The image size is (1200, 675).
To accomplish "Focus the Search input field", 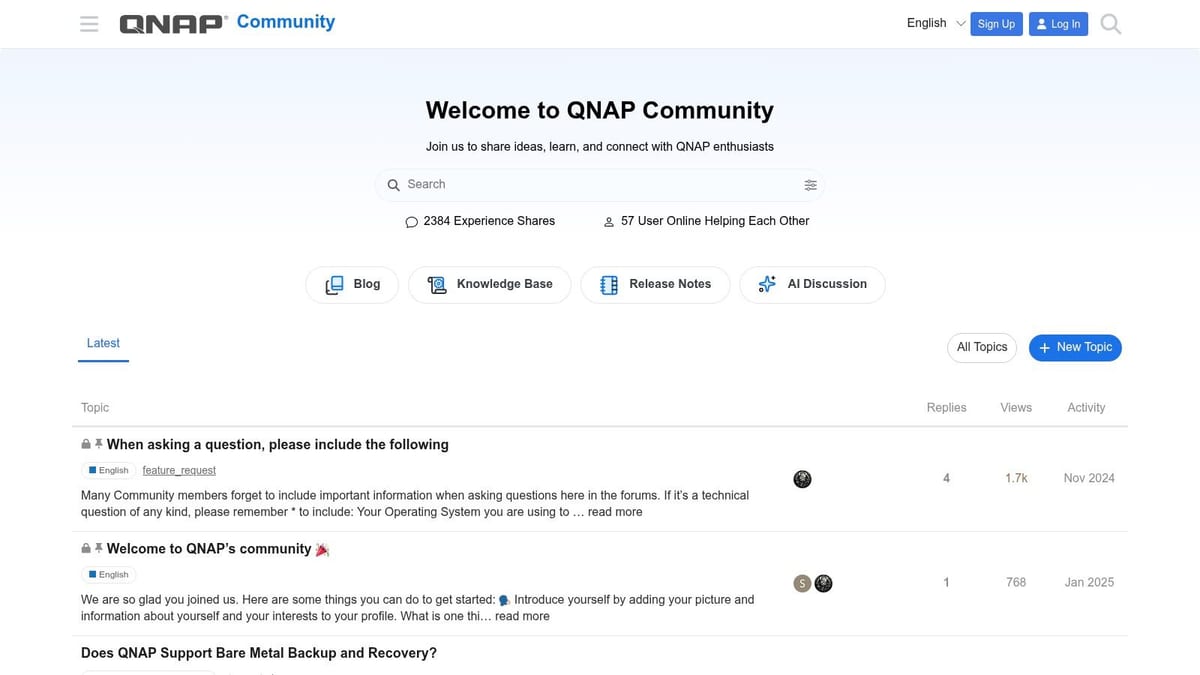I will 600,185.
